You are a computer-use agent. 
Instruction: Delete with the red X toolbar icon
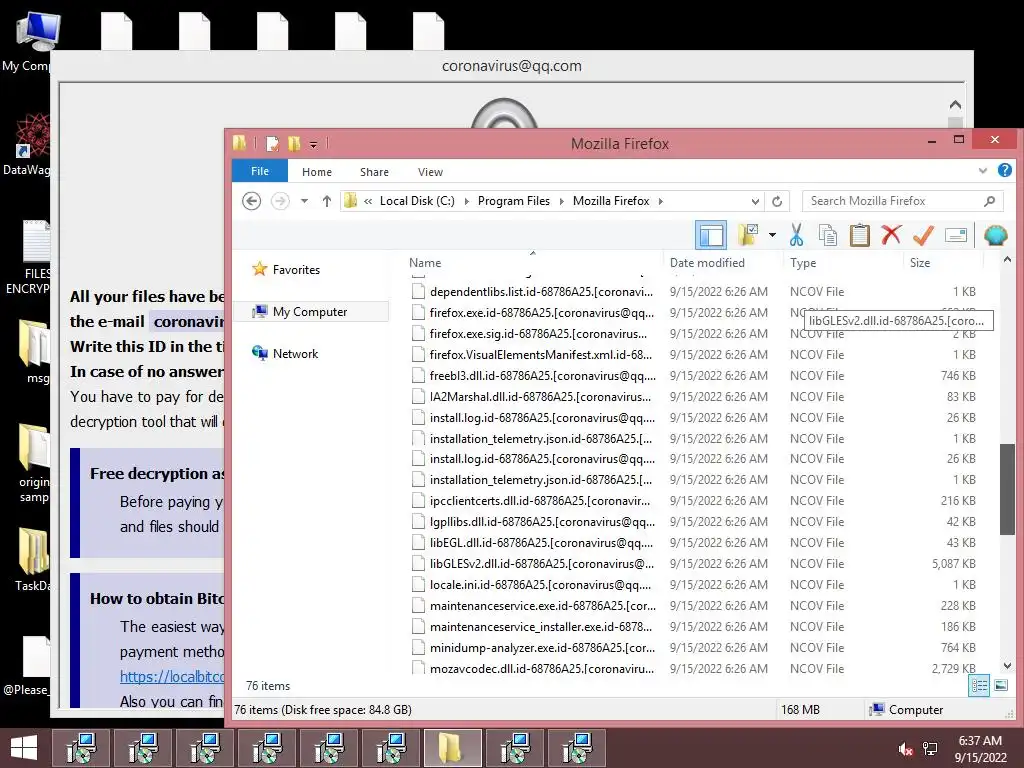(x=891, y=234)
